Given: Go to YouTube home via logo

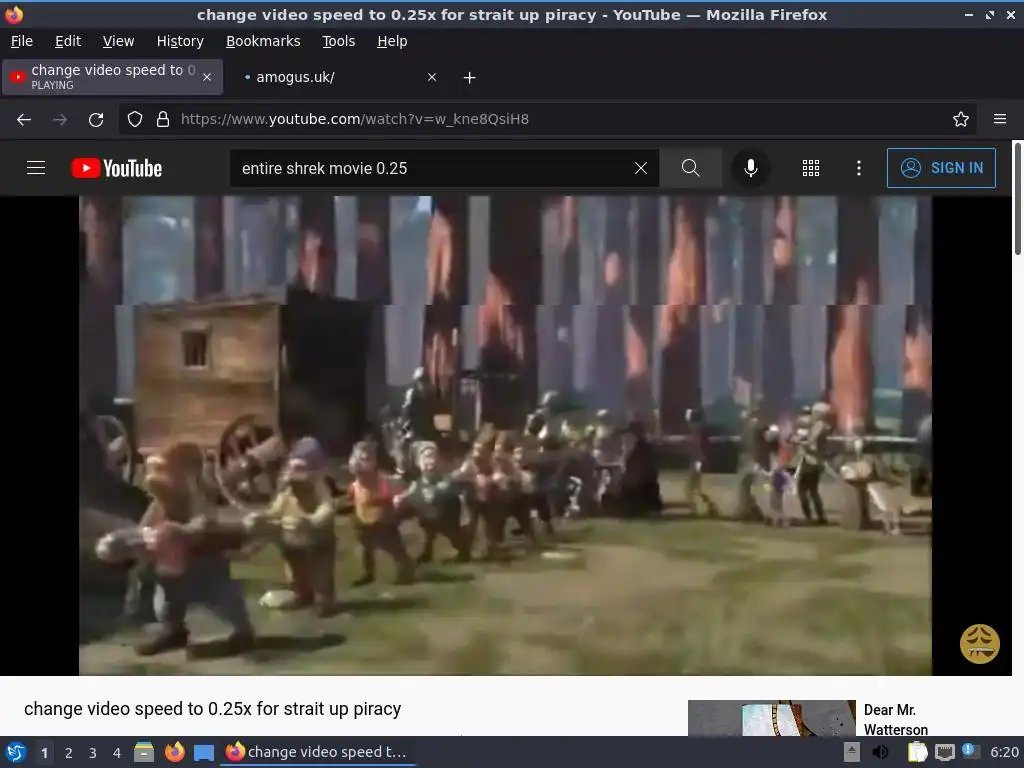Looking at the screenshot, I should [x=116, y=168].
